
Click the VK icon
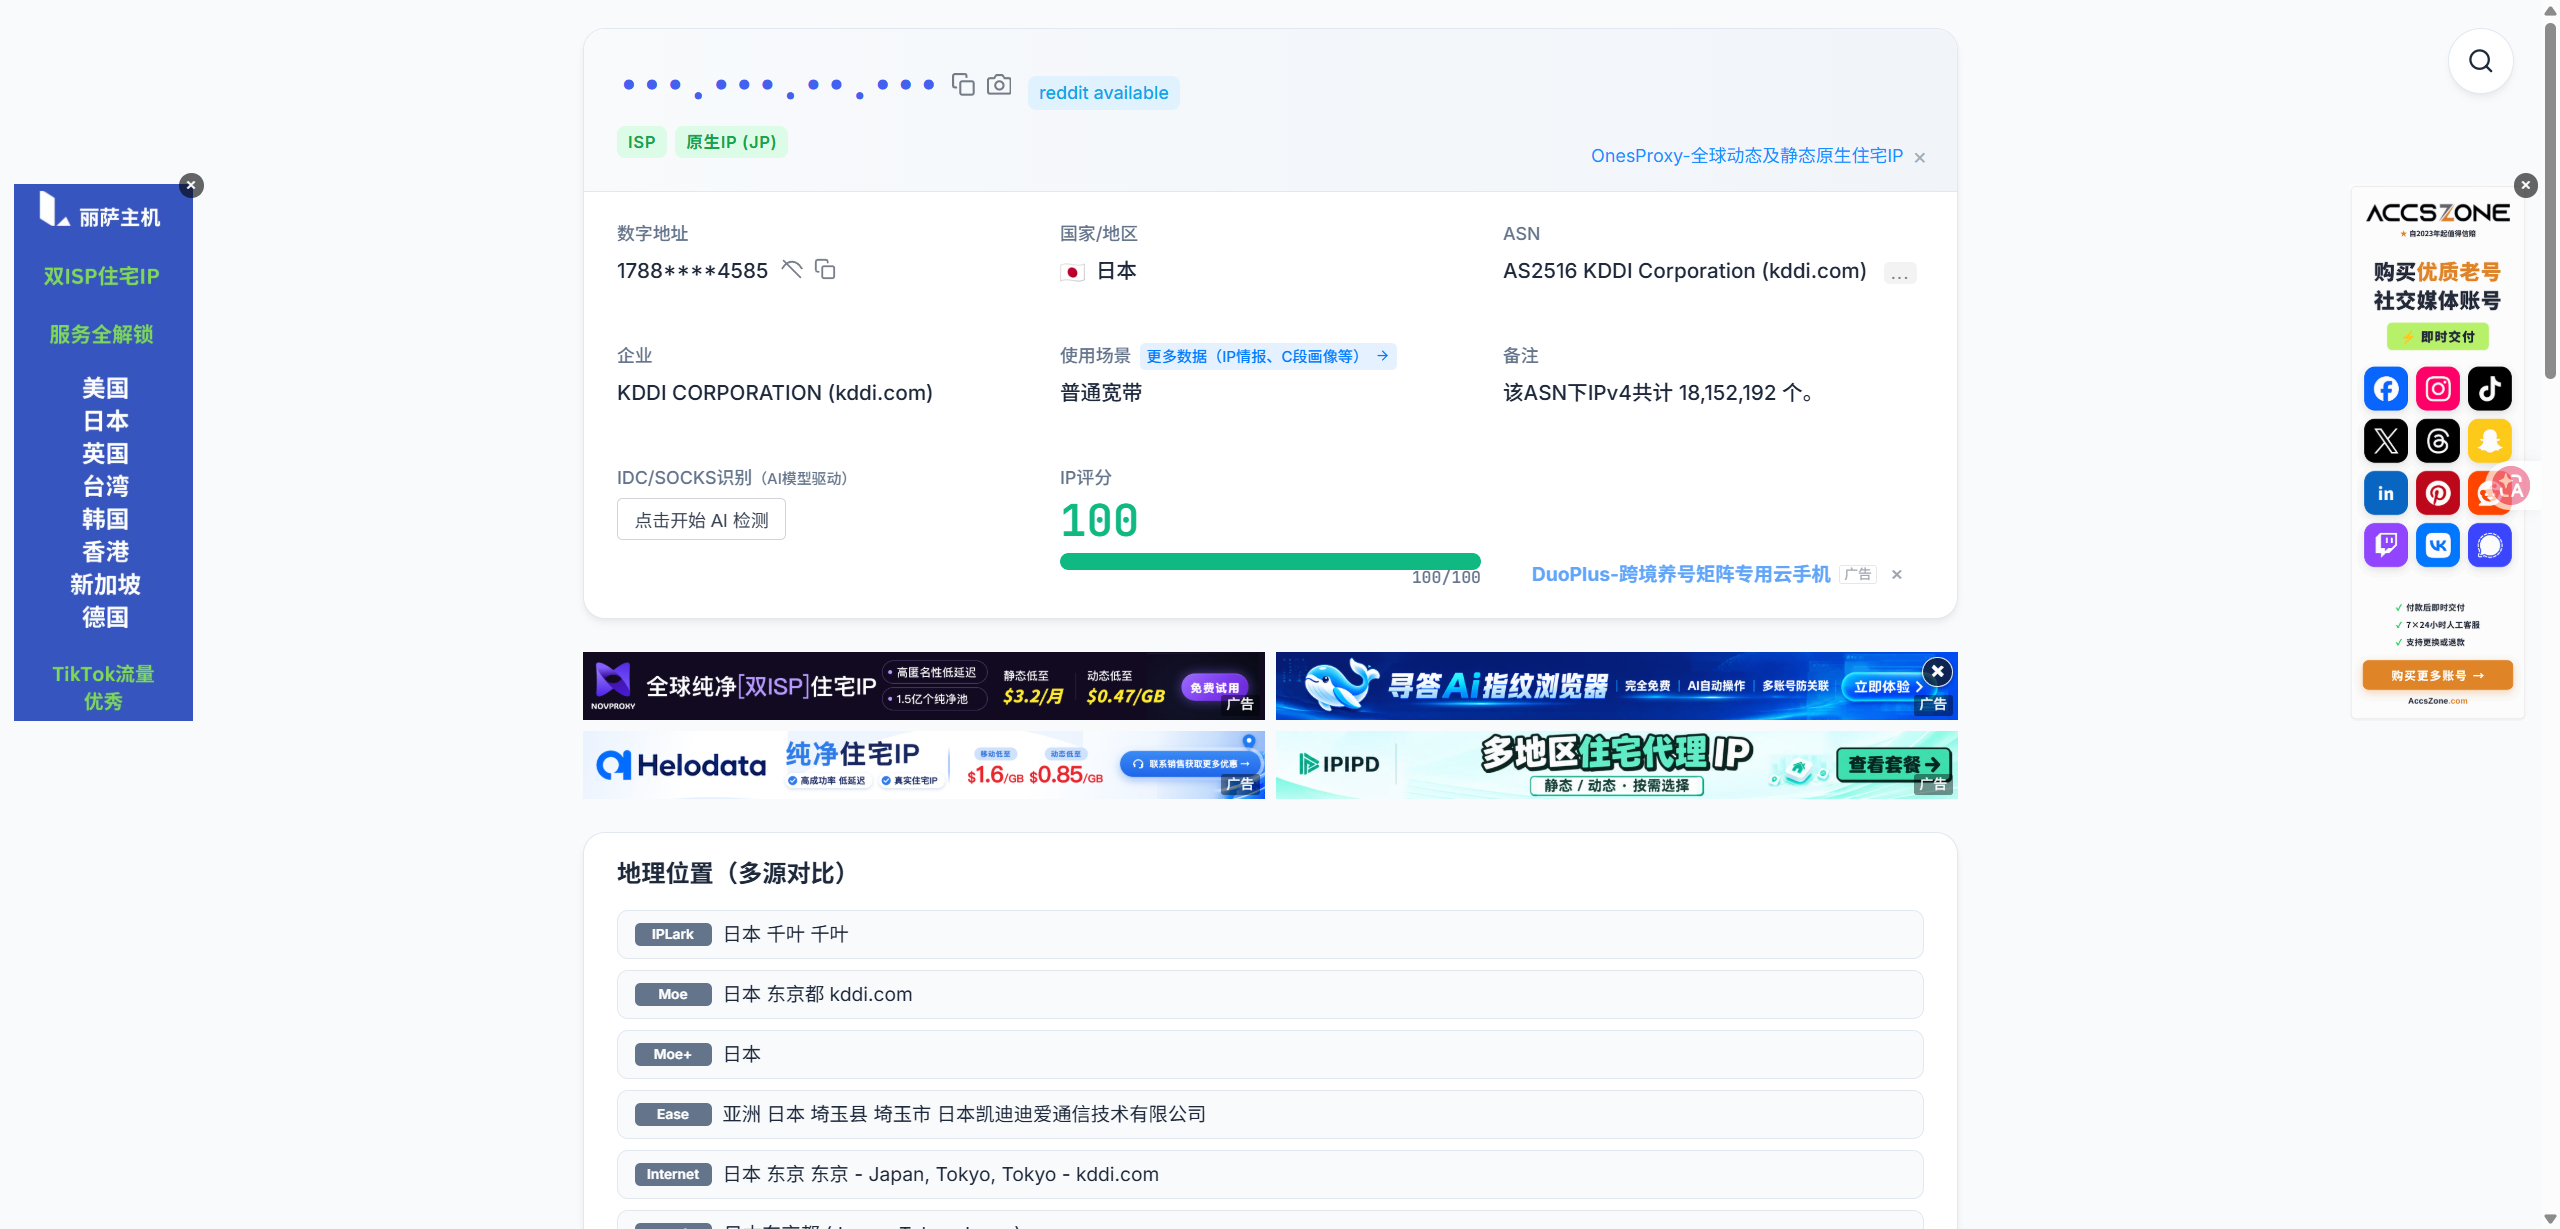point(2438,545)
